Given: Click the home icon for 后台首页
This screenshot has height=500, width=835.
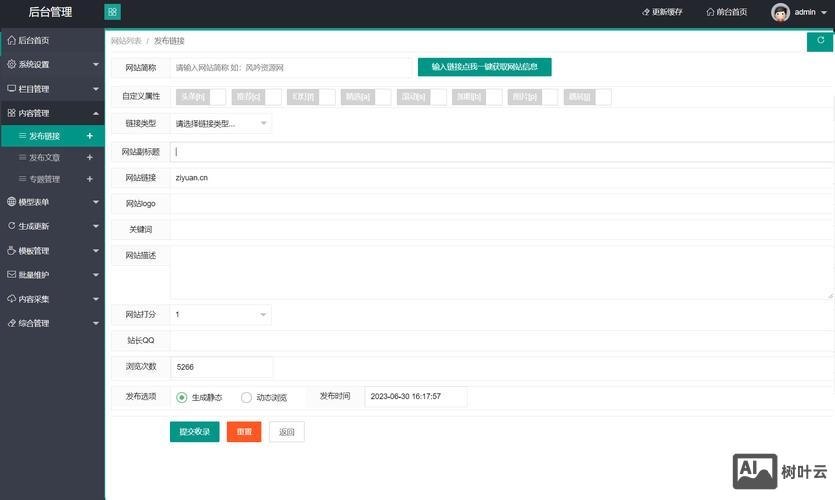Looking at the screenshot, I should point(11,41).
